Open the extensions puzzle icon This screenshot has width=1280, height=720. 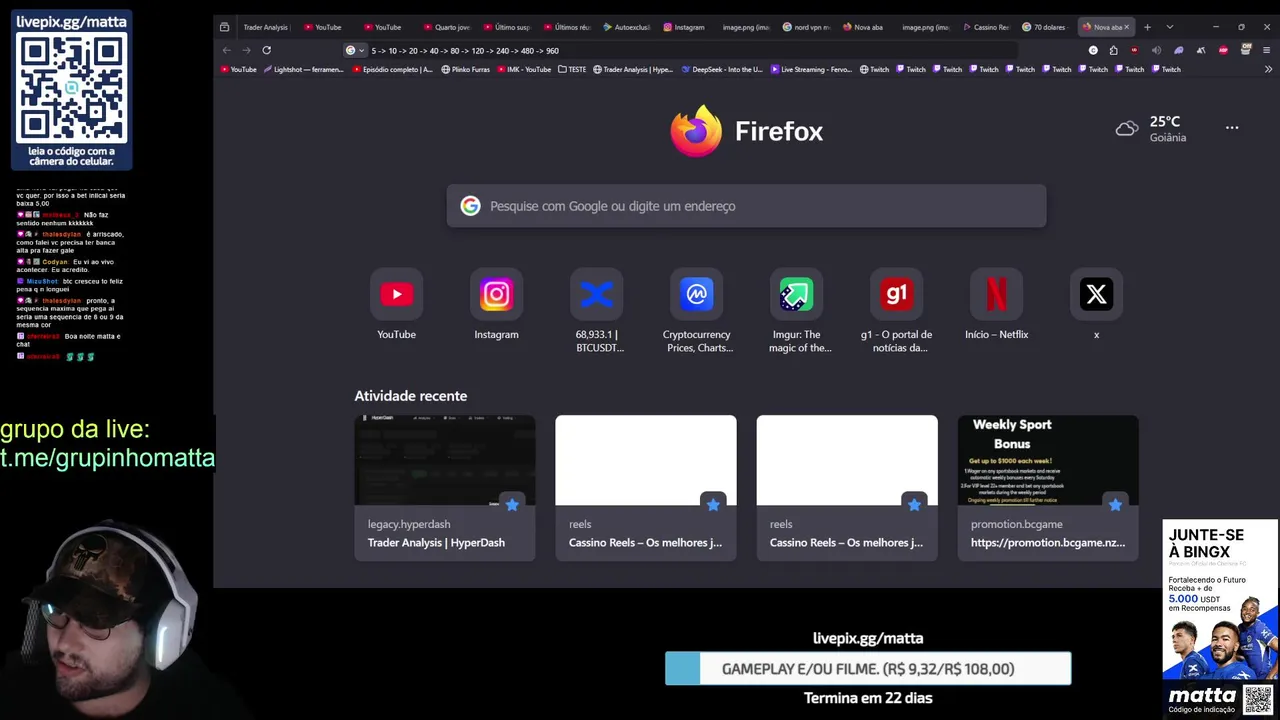tap(1113, 50)
